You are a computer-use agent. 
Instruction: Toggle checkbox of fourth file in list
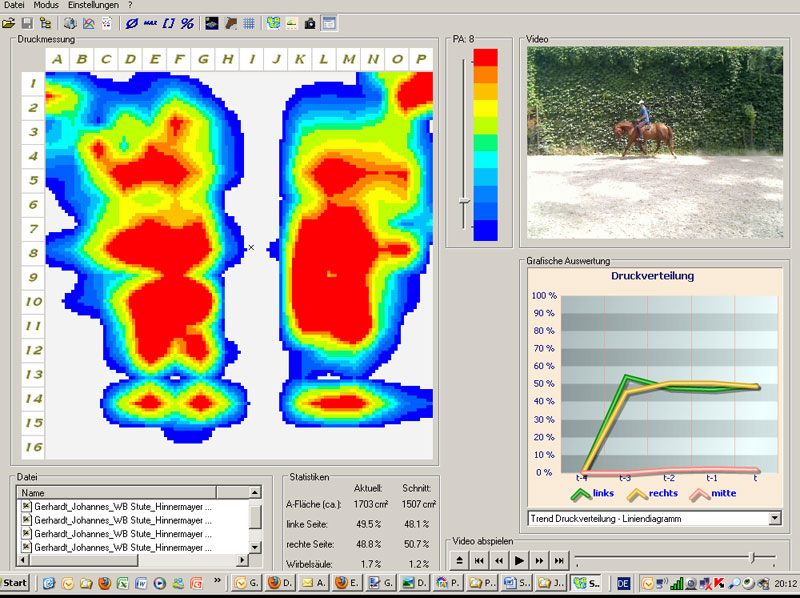coord(26,547)
